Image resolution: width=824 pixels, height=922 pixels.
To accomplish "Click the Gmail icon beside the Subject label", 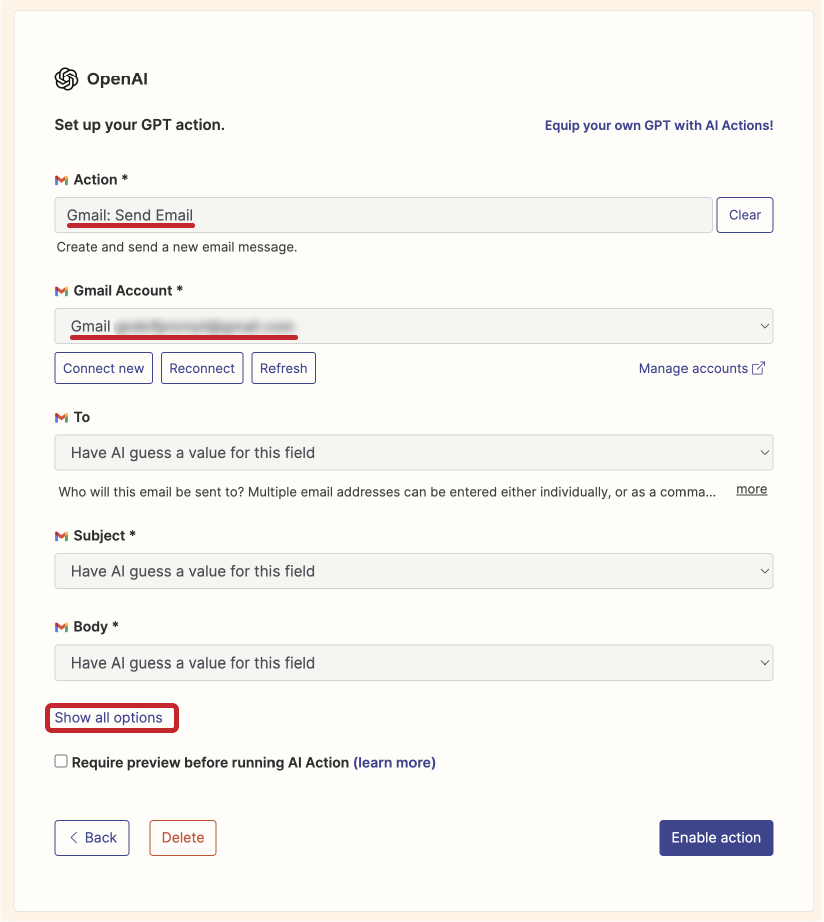I will (x=61, y=535).
